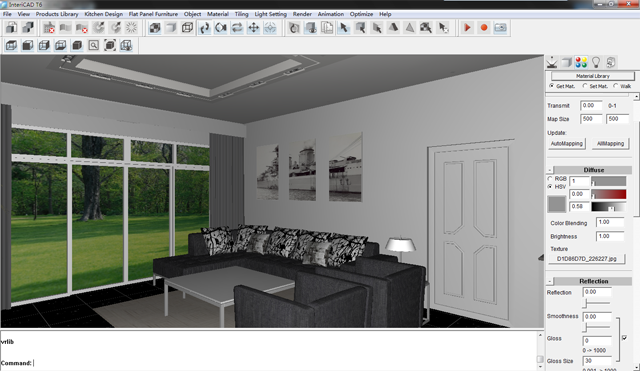Viewport: 640px width, 371px height.
Task: Select the Set Mat. radio button
Action: tap(585, 86)
